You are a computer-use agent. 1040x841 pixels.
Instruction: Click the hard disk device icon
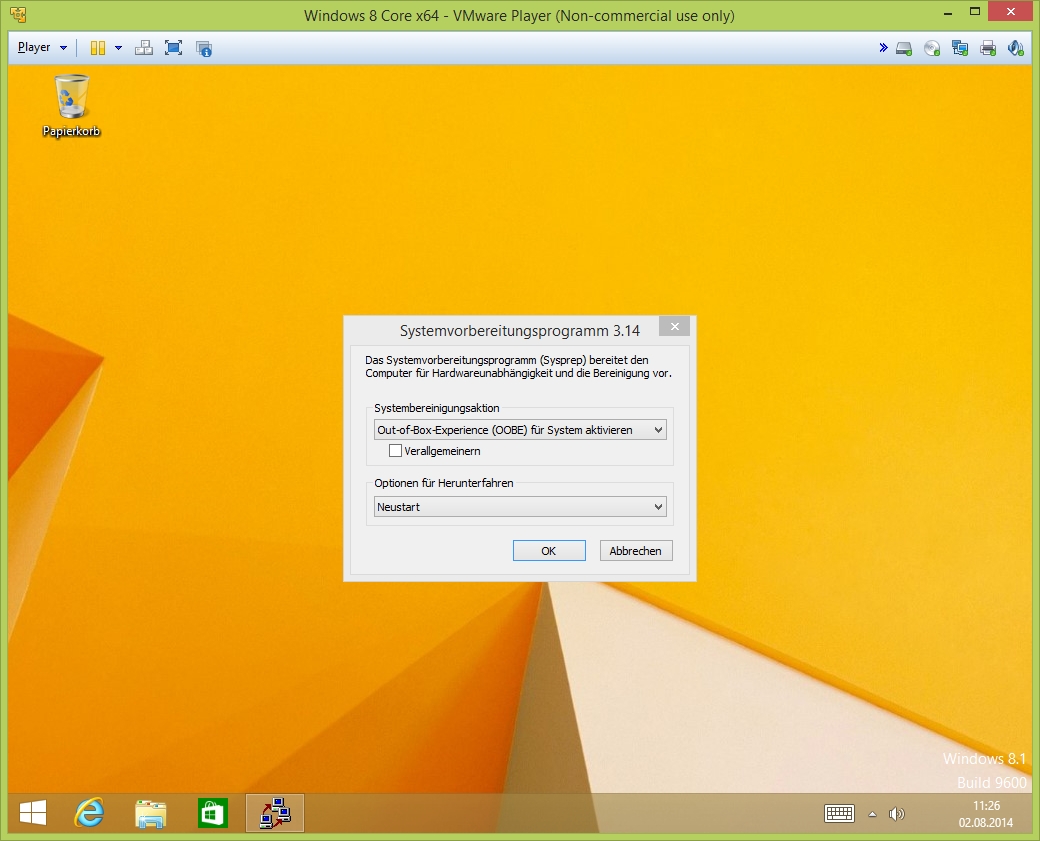(x=904, y=48)
